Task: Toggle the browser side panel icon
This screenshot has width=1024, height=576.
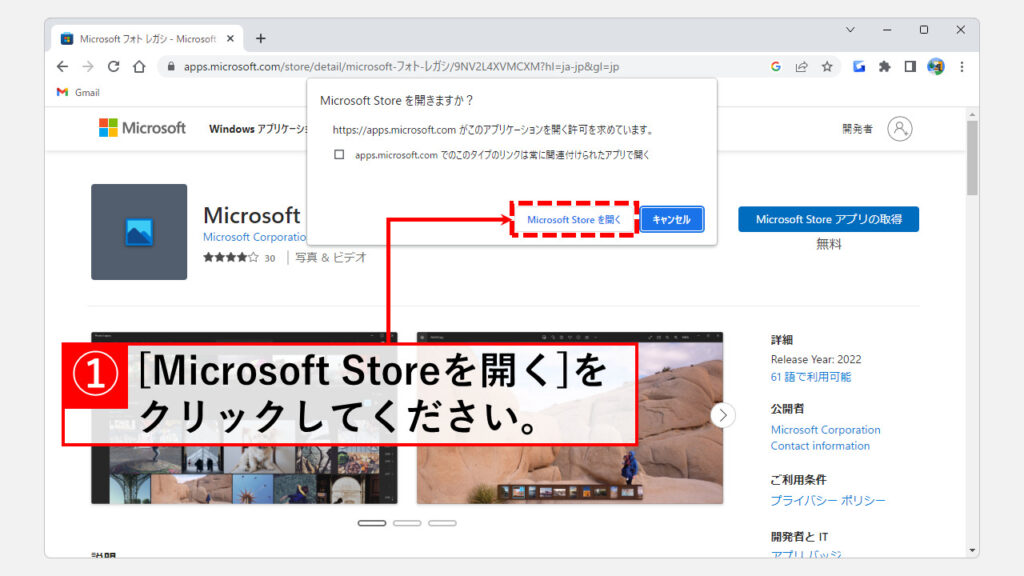Action: (910, 67)
